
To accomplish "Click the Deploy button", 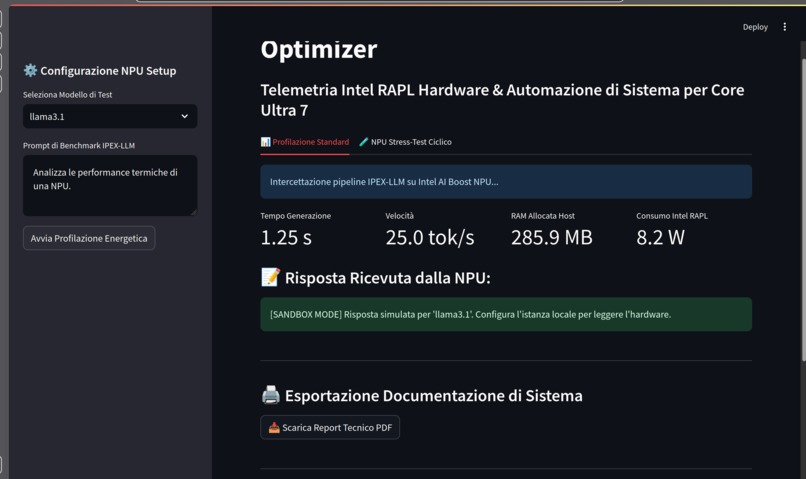I will pos(755,27).
